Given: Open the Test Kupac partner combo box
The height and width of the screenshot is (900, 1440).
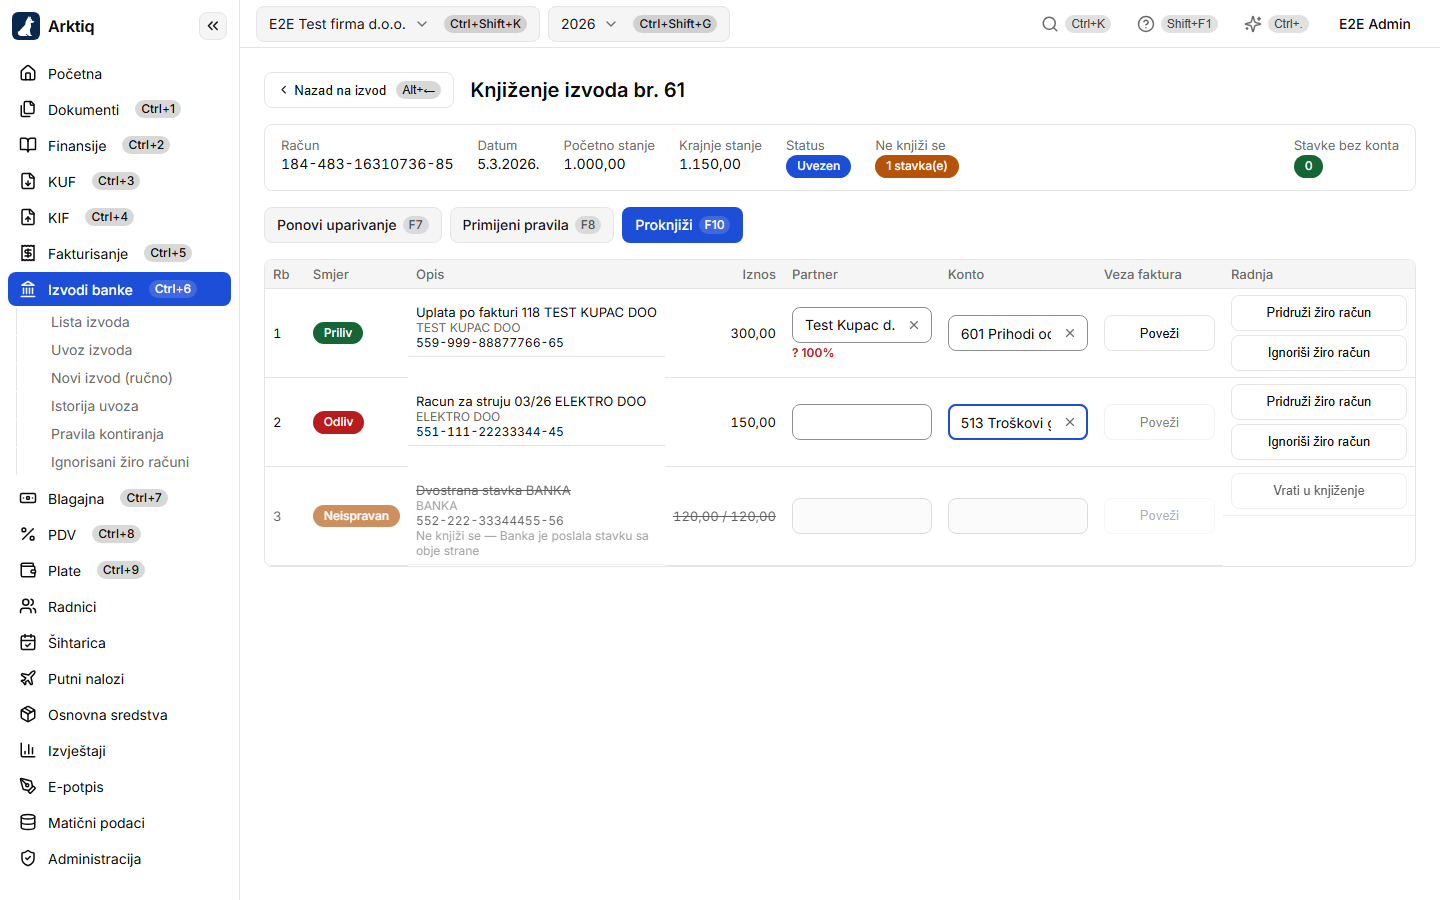Looking at the screenshot, I should pyautogui.click(x=862, y=325).
